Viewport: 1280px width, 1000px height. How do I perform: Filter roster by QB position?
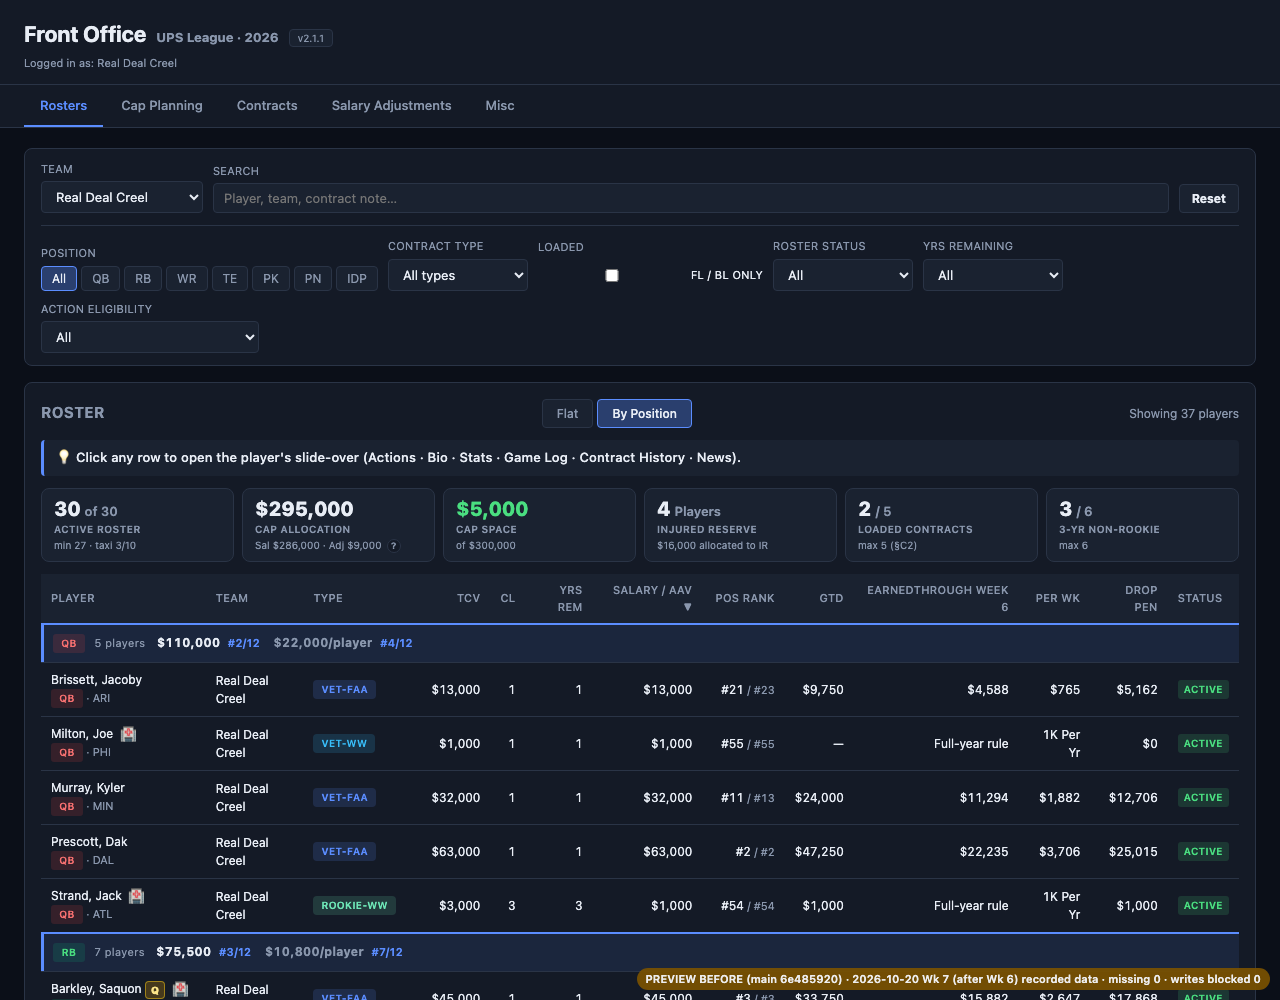[x=101, y=278]
